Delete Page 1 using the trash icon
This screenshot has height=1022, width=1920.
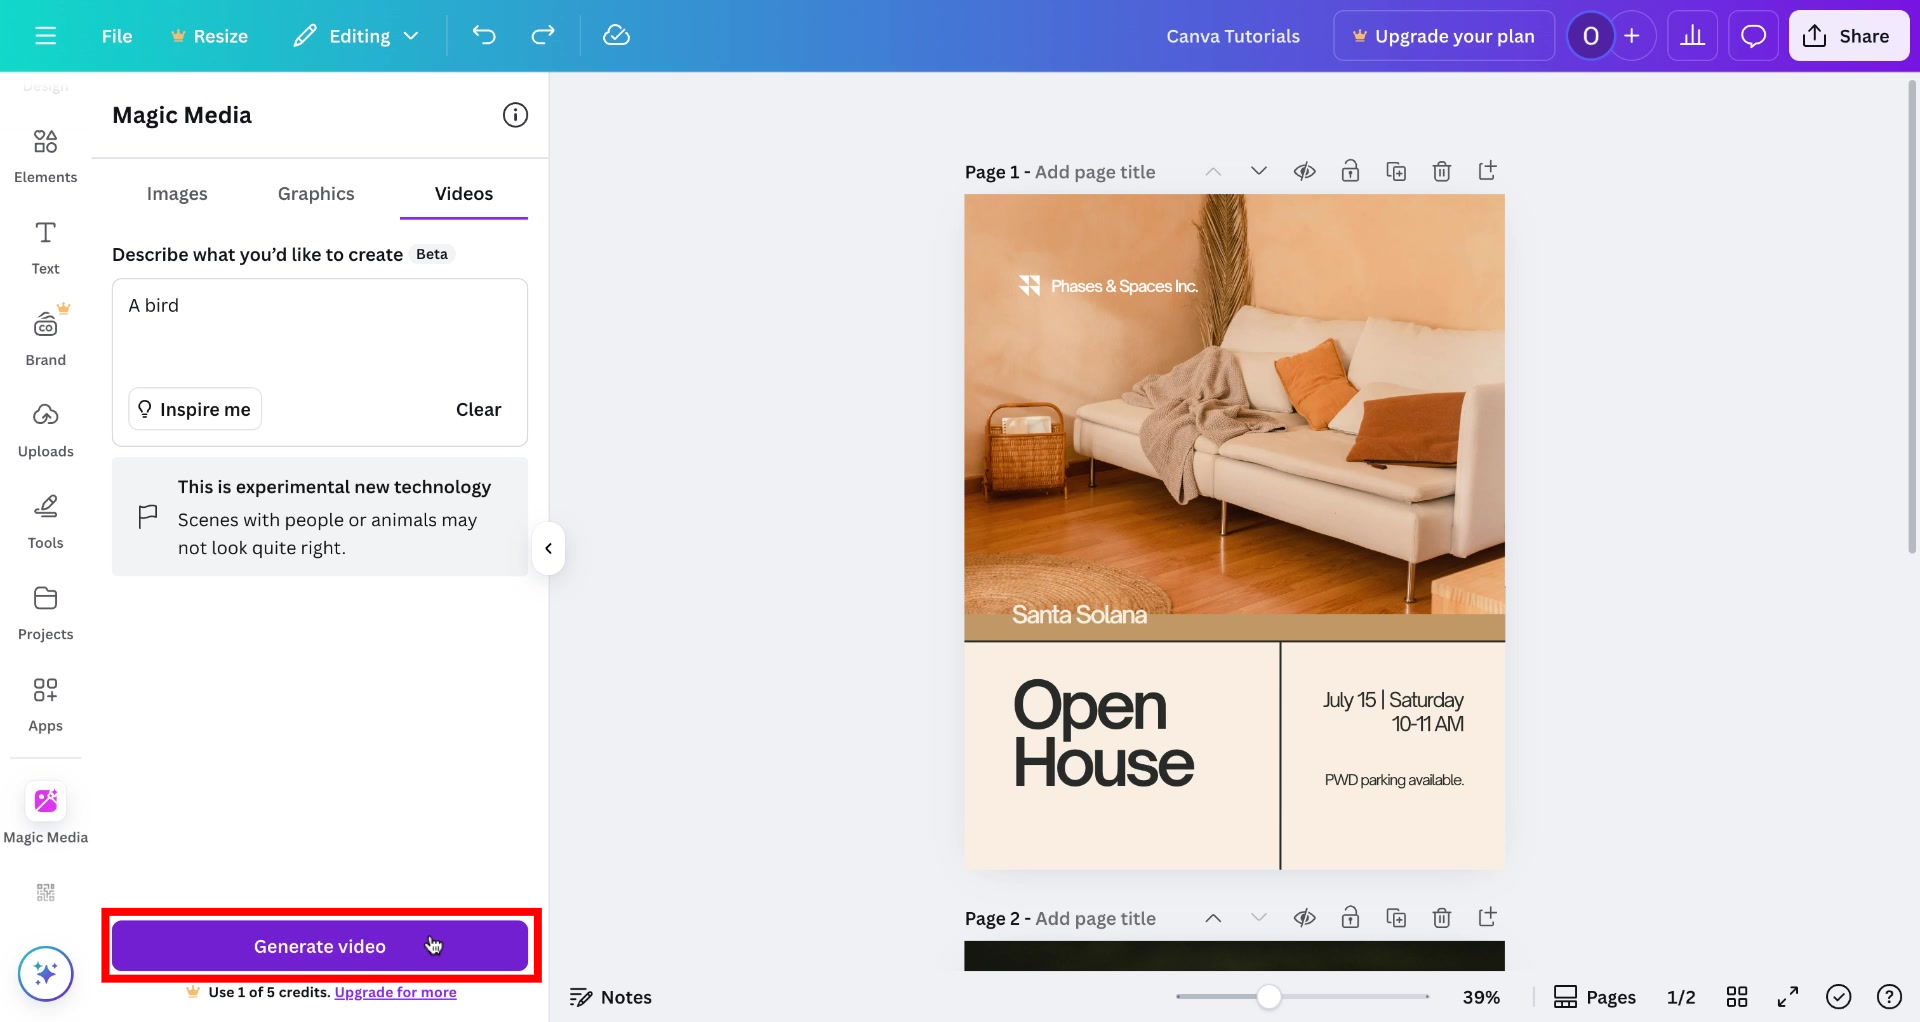[1442, 171]
